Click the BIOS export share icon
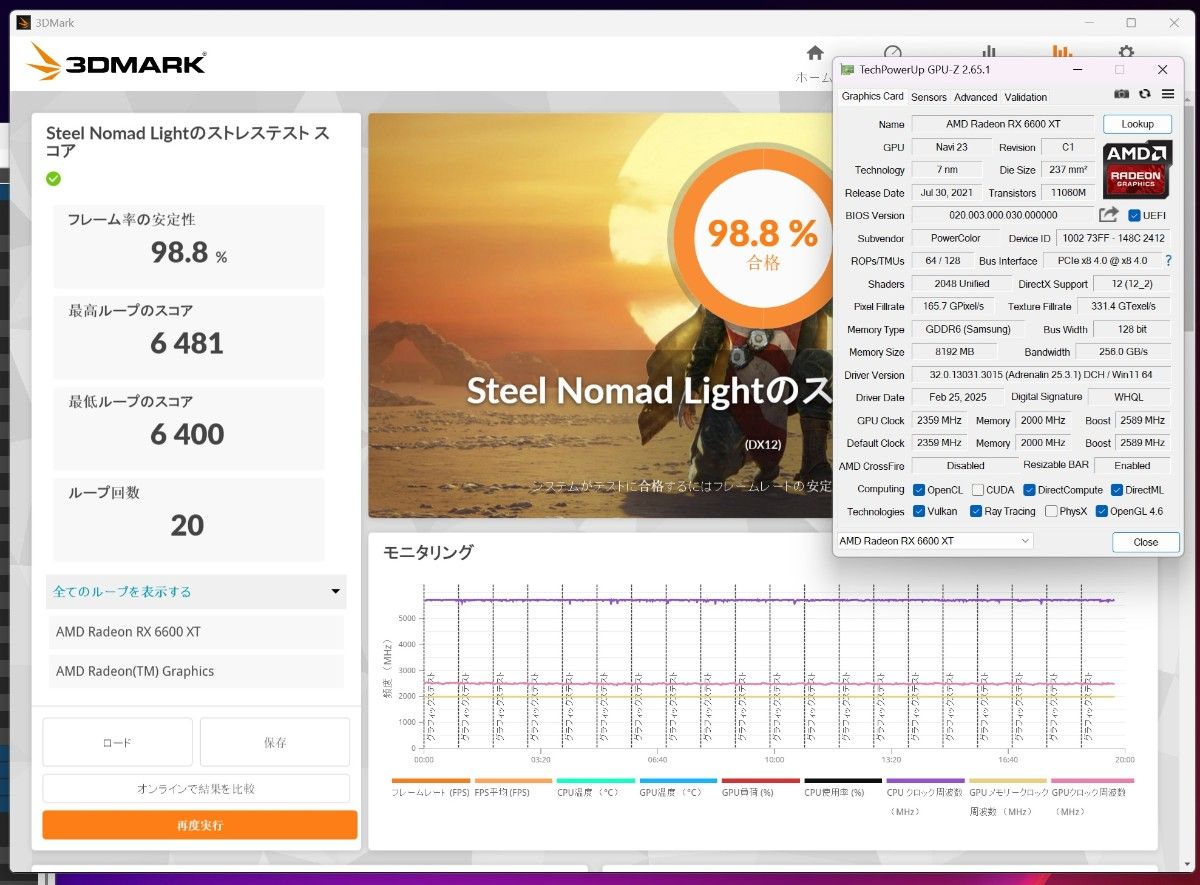Image resolution: width=1200 pixels, height=885 pixels. tap(1108, 215)
